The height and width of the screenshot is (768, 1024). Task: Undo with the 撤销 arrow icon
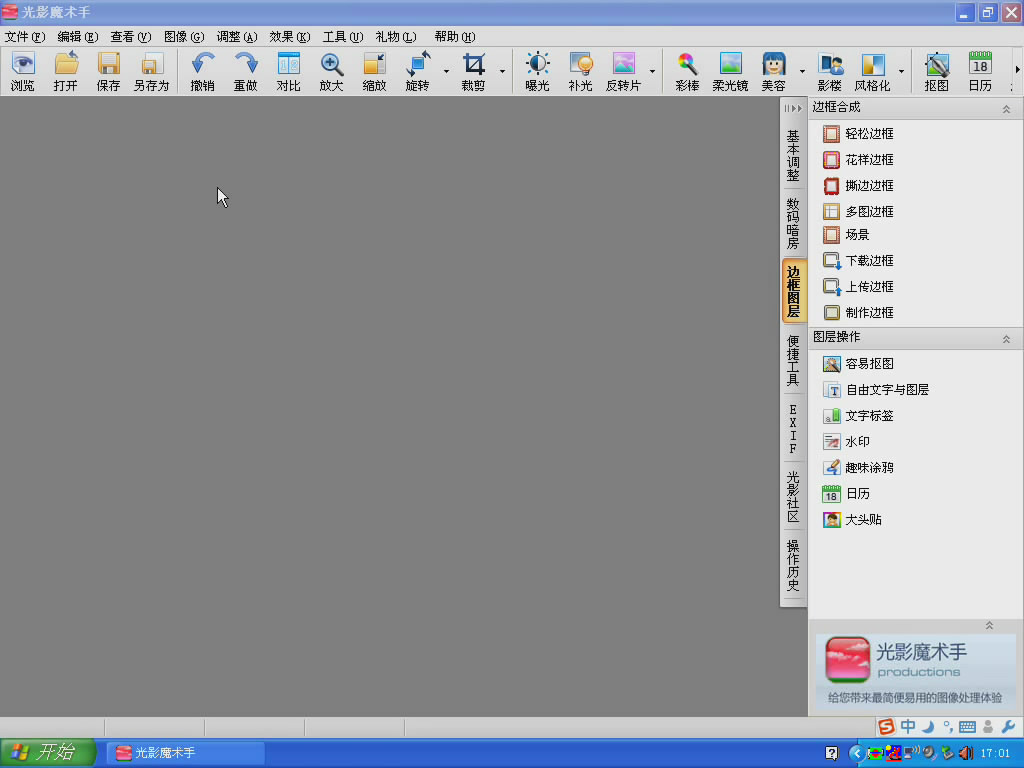[x=202, y=71]
